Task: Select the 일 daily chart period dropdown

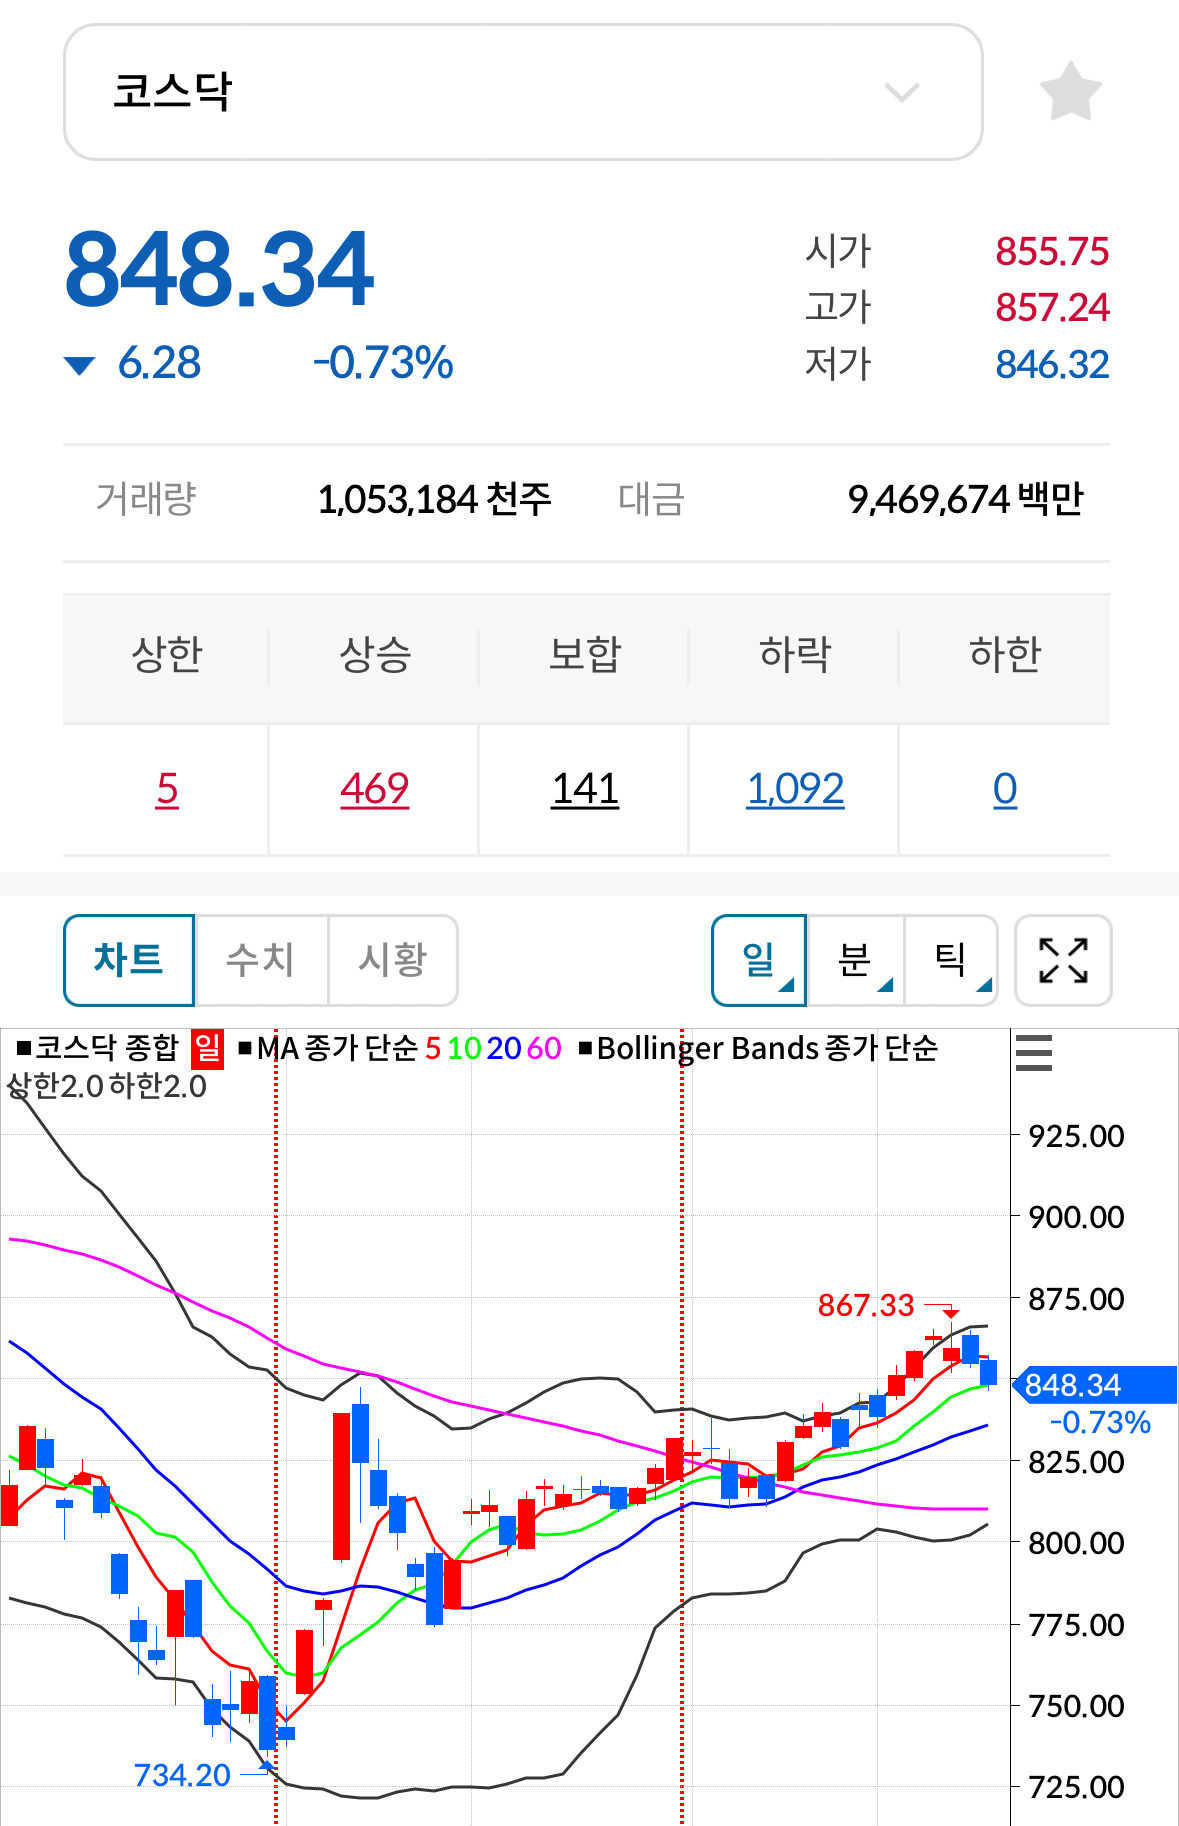Action: (x=759, y=960)
